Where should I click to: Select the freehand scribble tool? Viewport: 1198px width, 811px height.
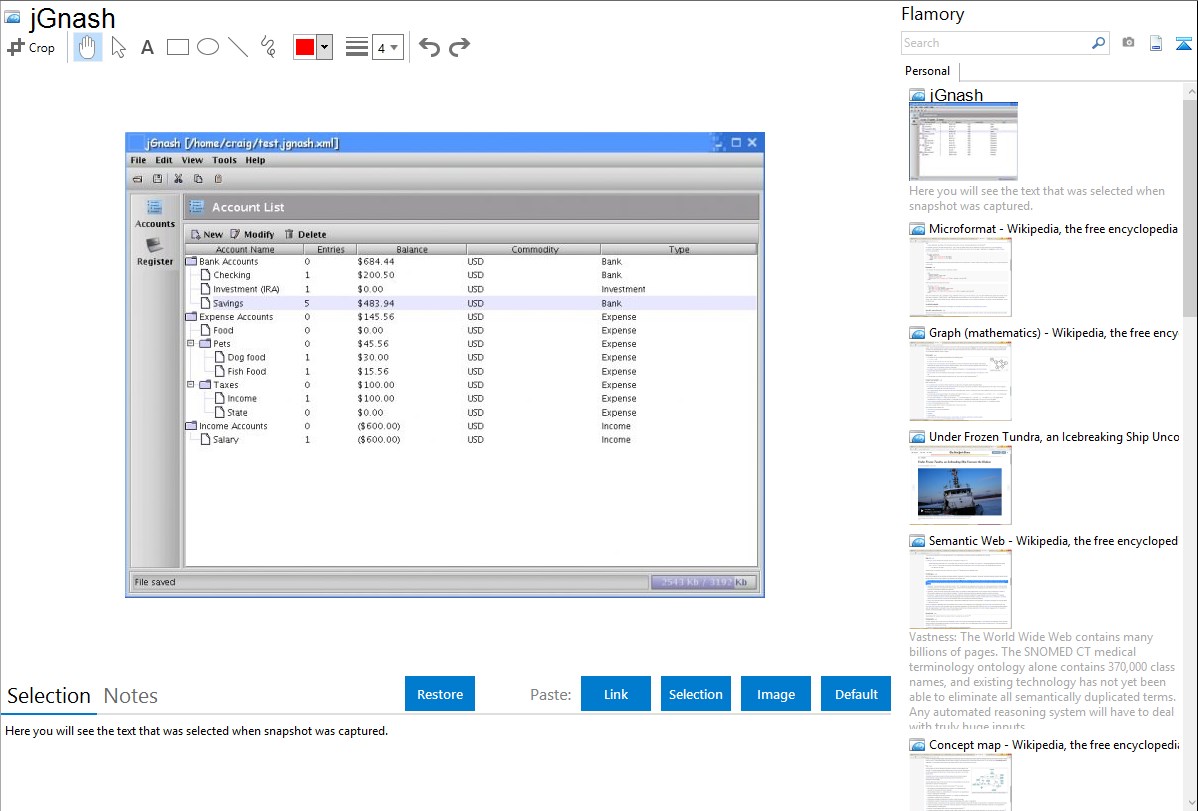[x=268, y=47]
